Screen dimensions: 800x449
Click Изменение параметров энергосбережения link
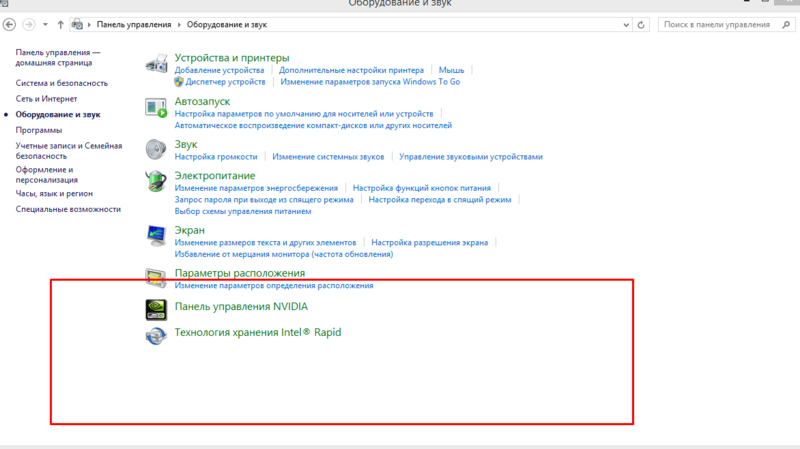(x=256, y=188)
